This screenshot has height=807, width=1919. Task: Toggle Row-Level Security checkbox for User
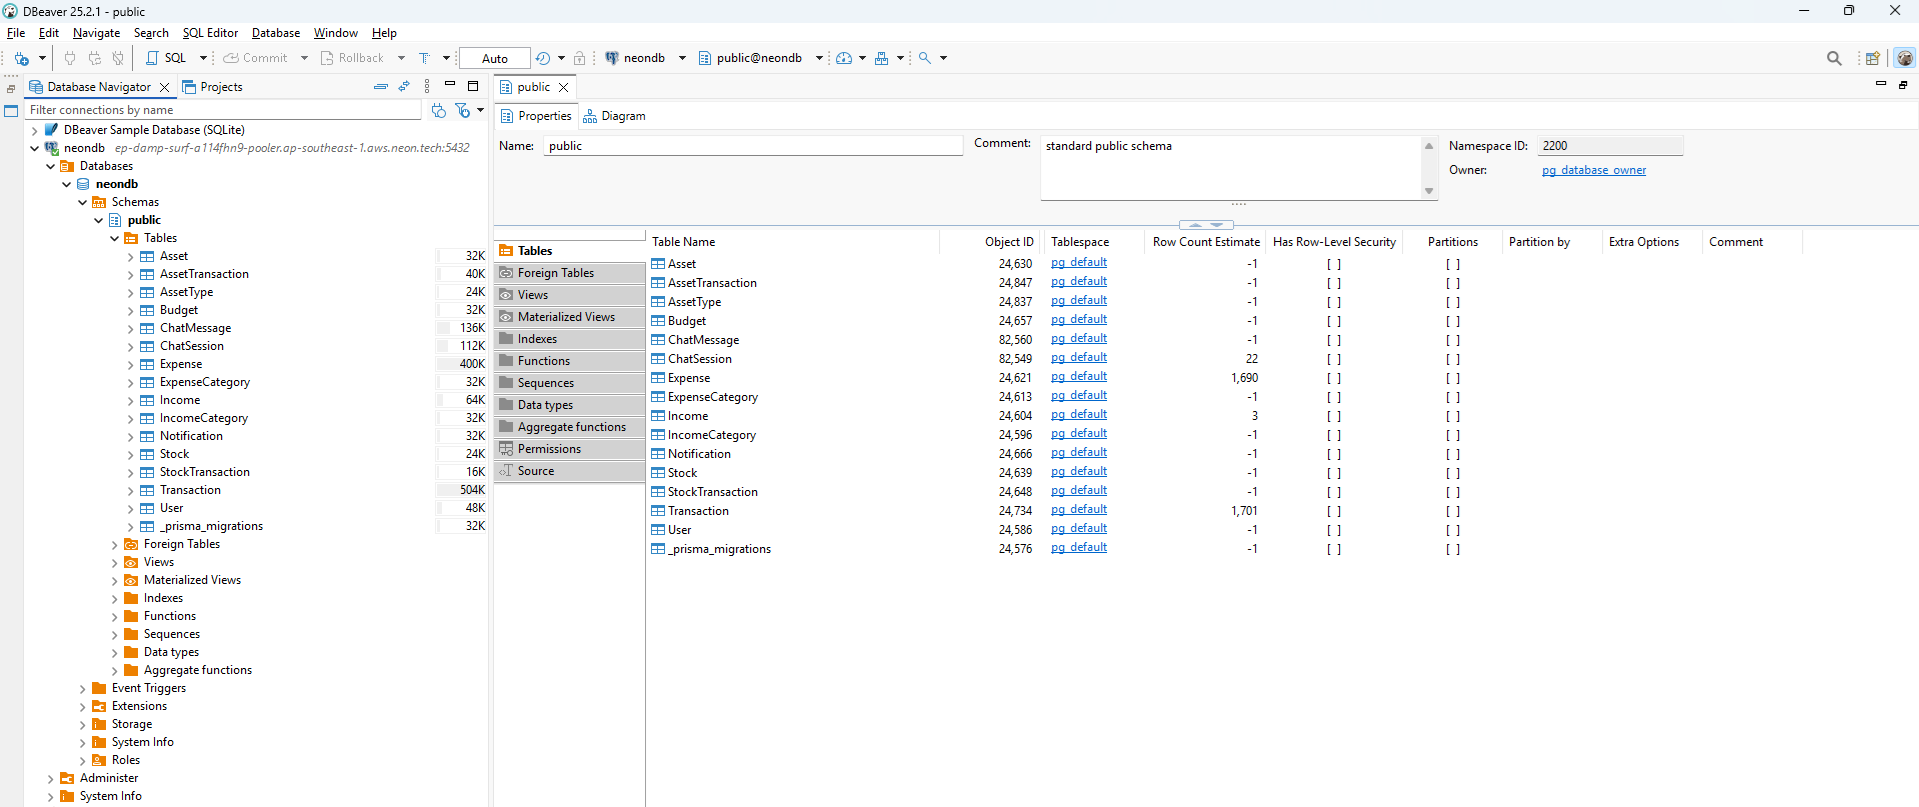click(1333, 530)
